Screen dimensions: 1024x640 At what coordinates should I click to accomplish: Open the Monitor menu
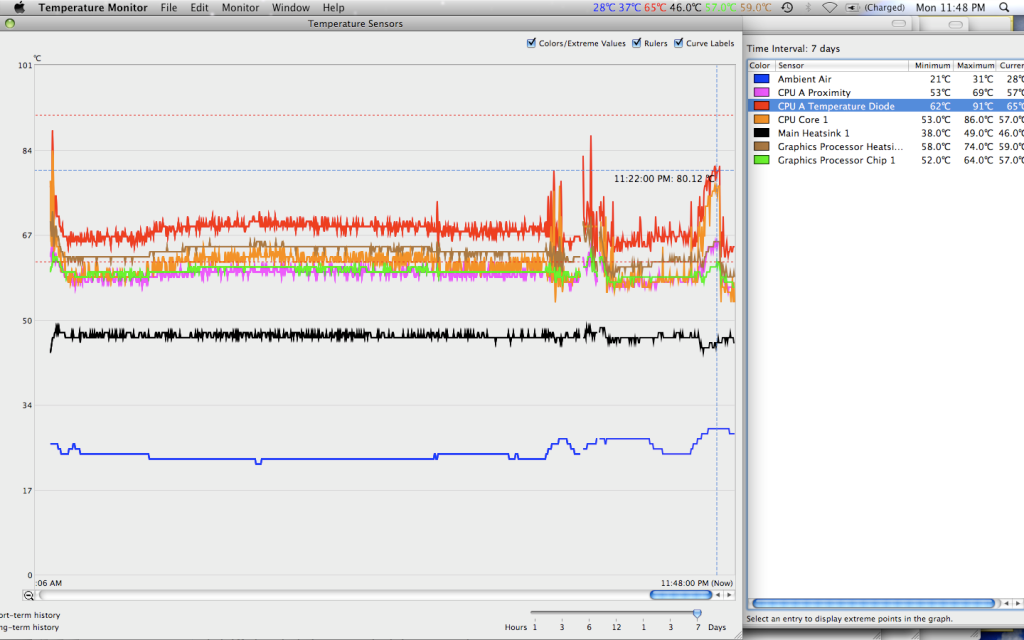tap(240, 7)
